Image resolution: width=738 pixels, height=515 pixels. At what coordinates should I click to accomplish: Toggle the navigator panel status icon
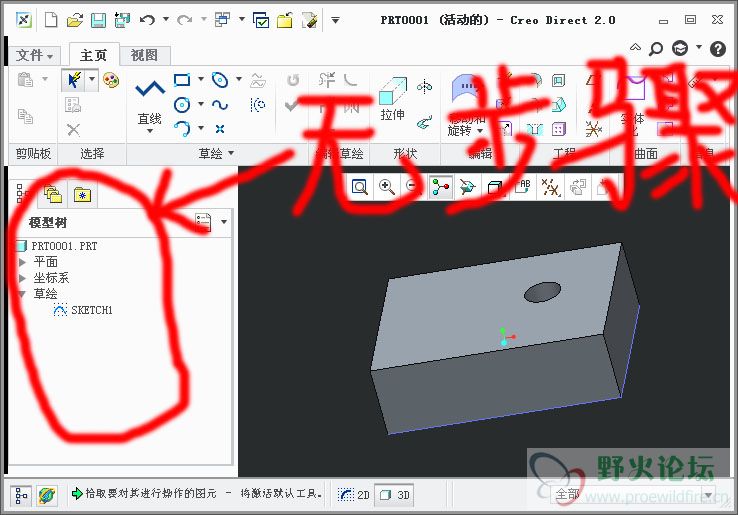[21, 495]
